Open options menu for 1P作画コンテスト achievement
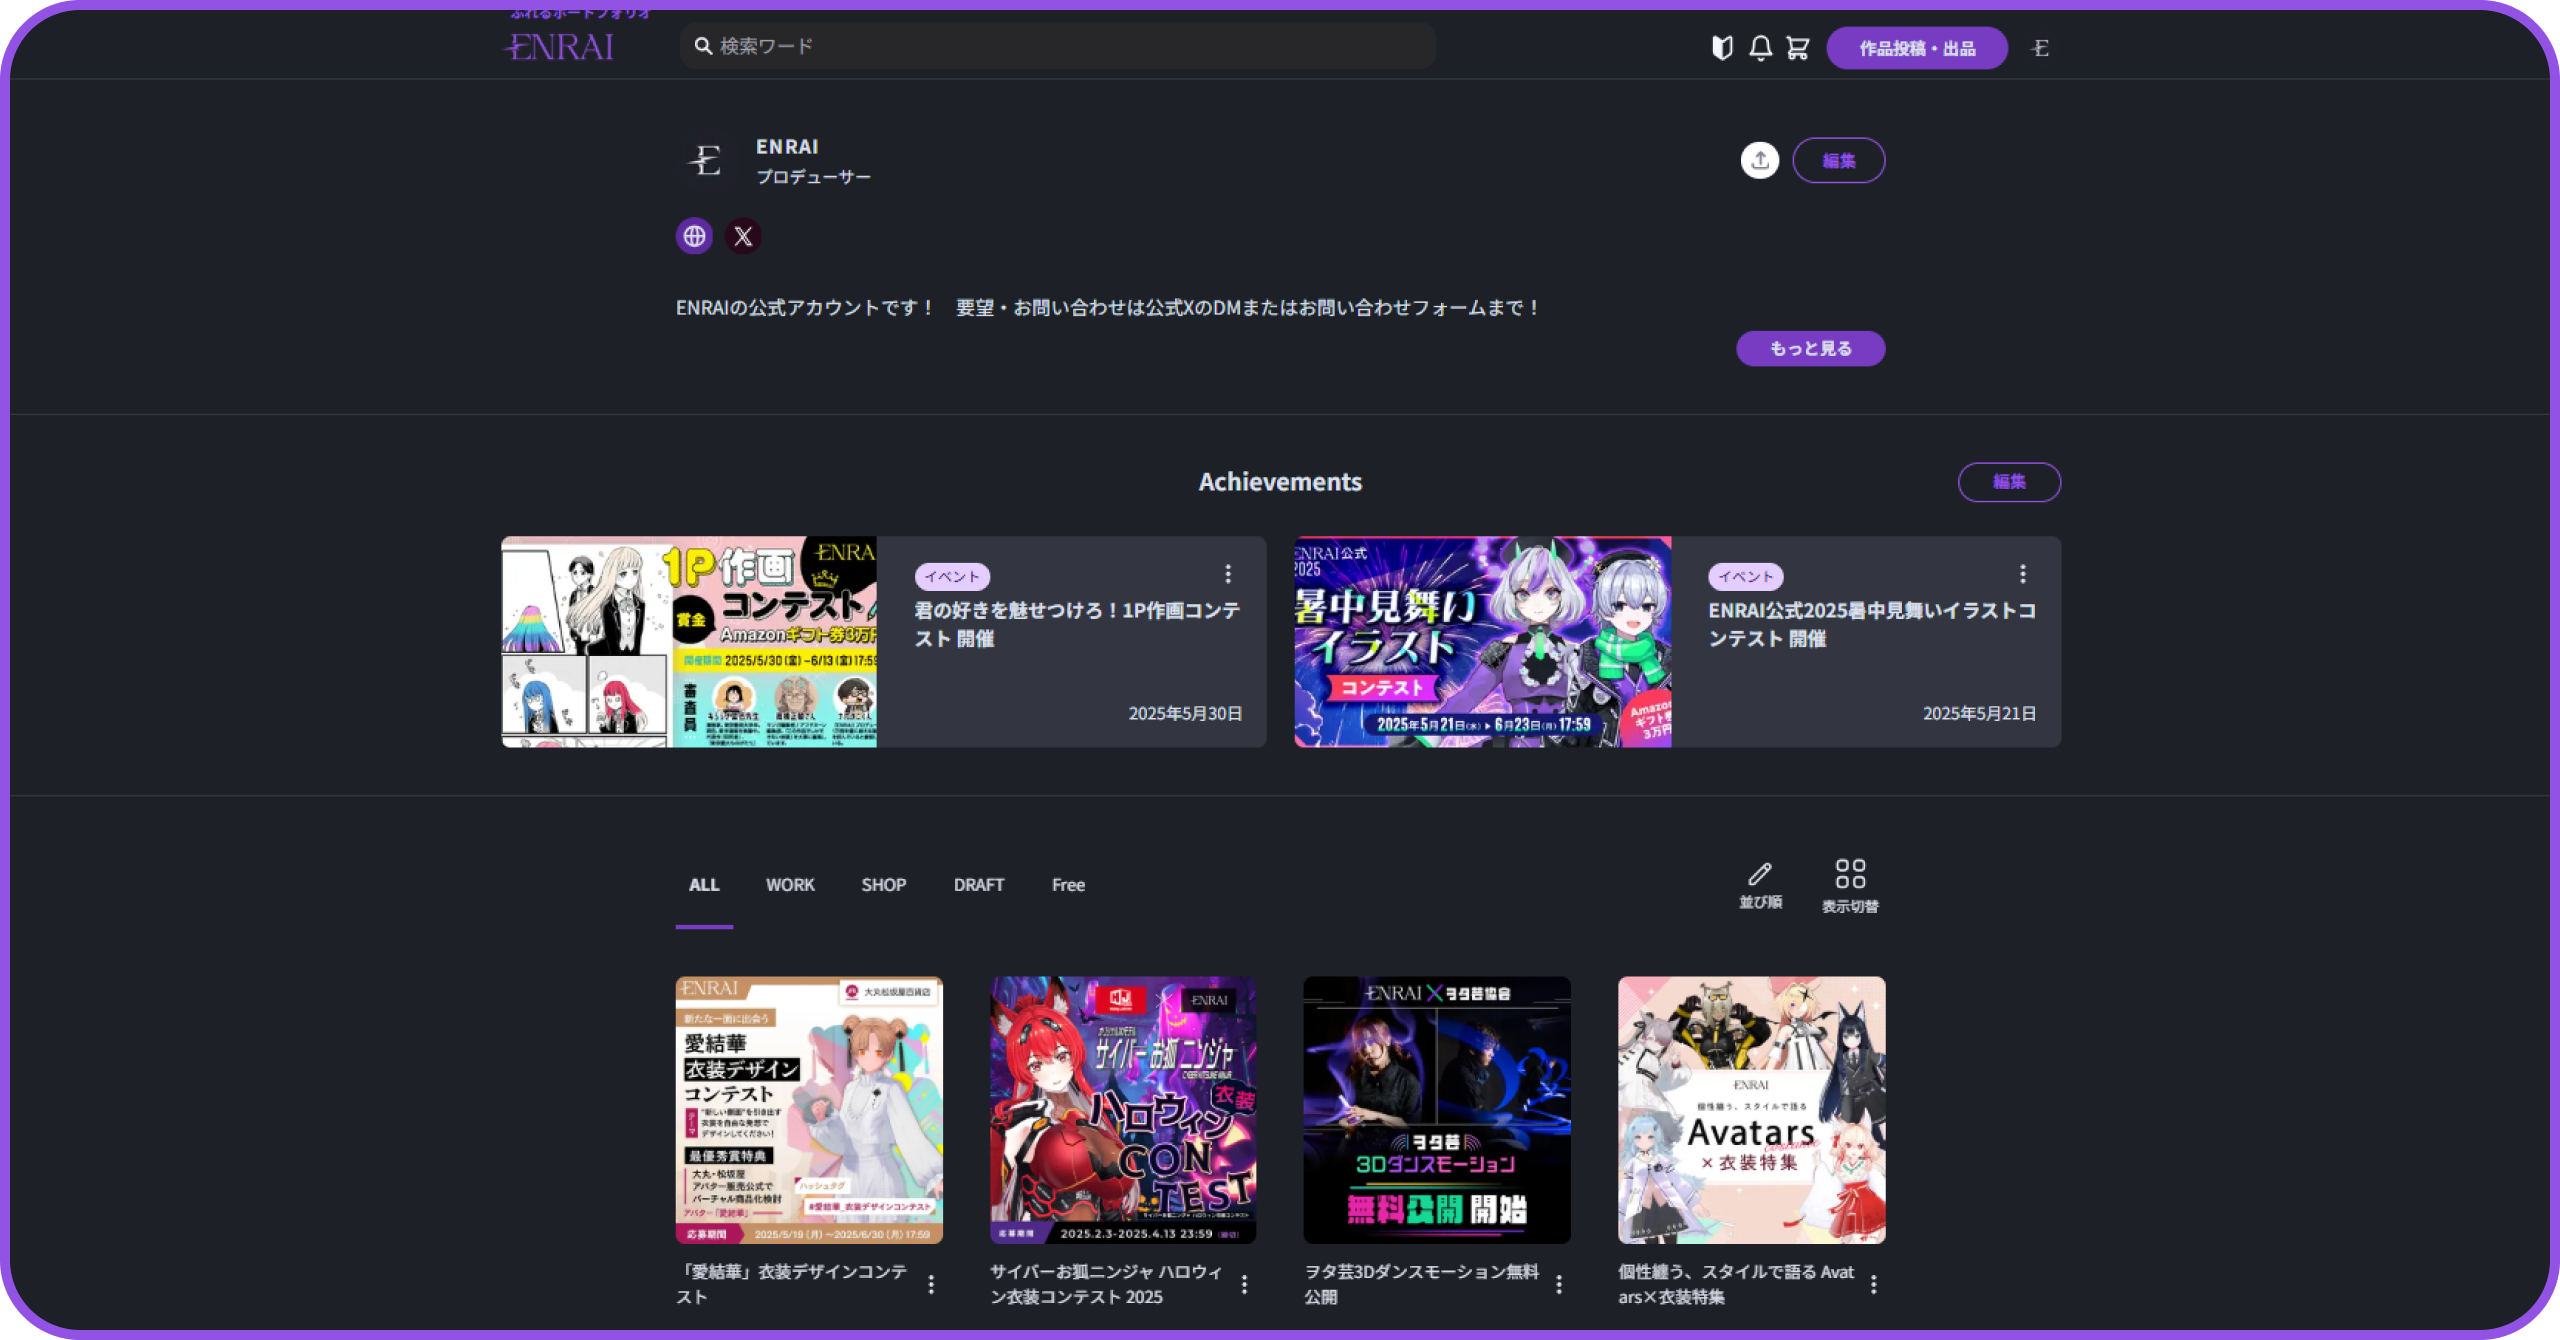Viewport: 2560px width, 1340px height. coord(1228,574)
